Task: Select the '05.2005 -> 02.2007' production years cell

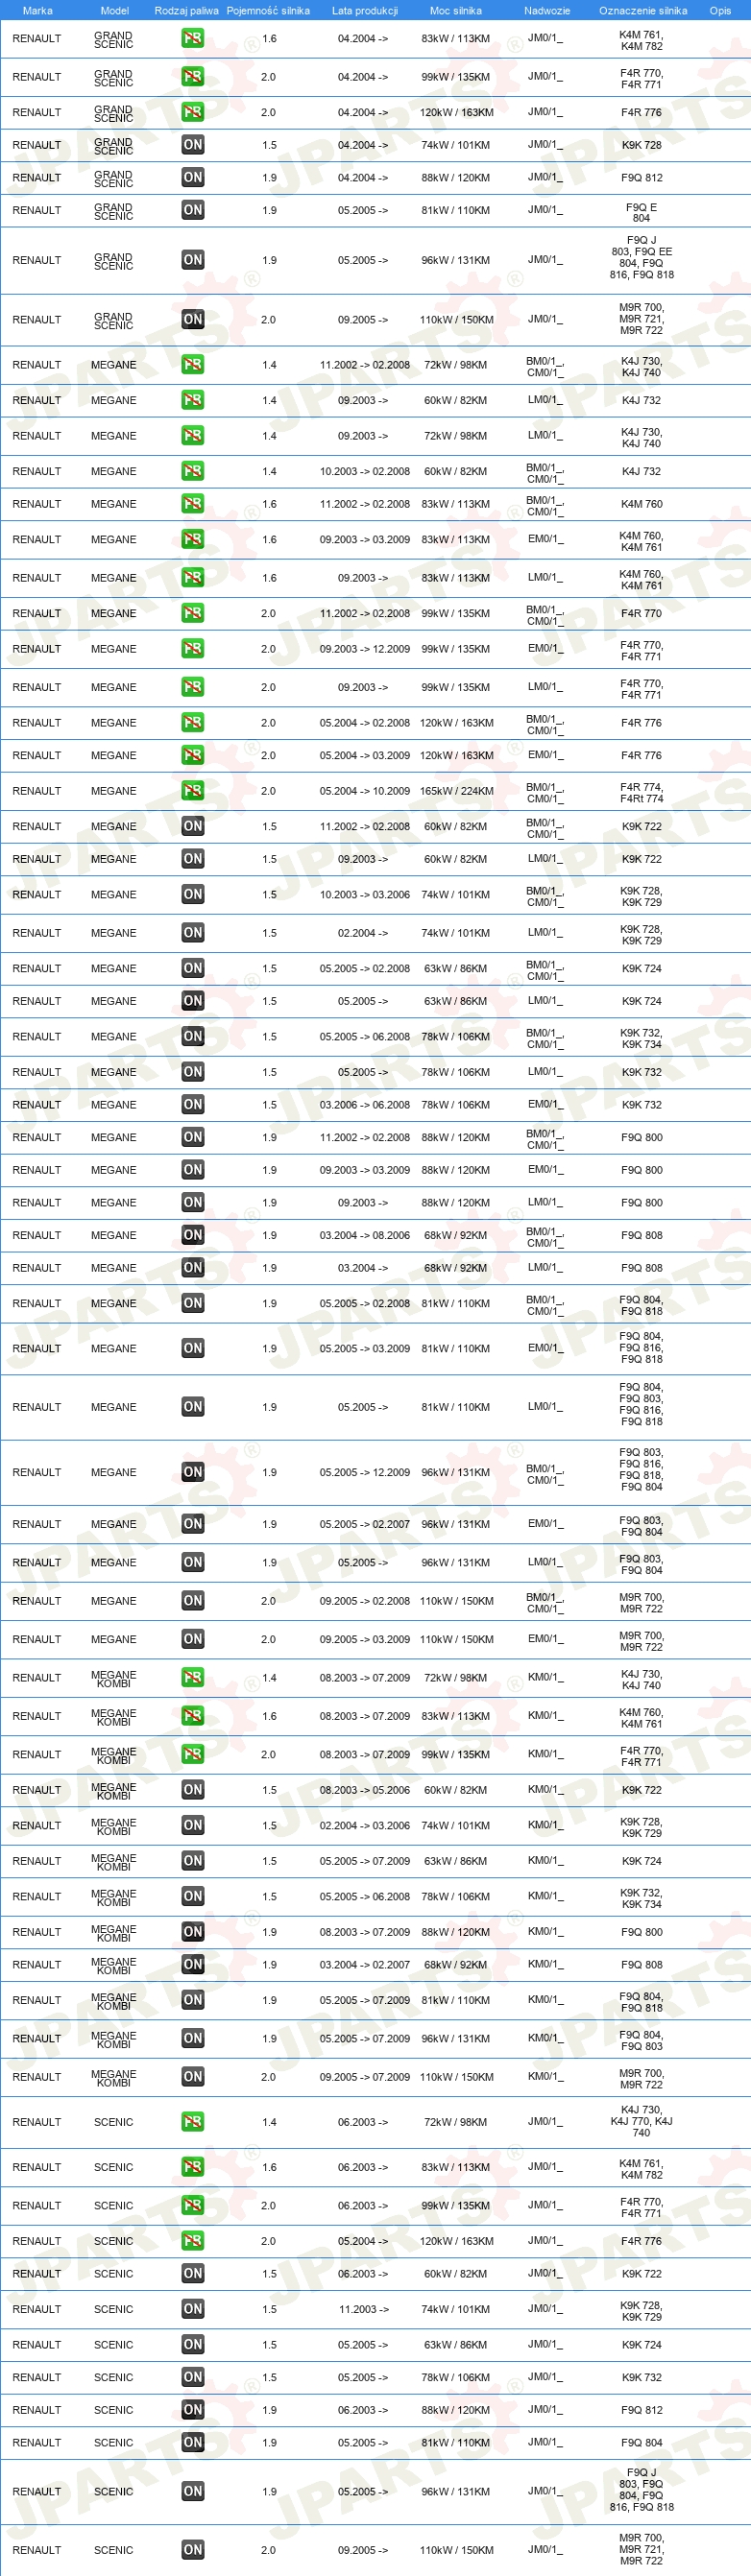Action: click(365, 1524)
